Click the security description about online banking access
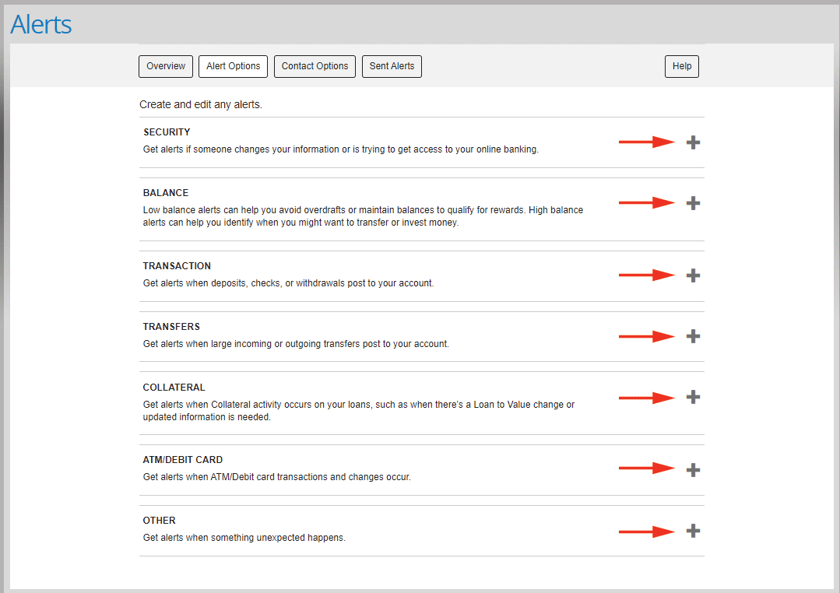The height and width of the screenshot is (593, 840). [x=341, y=149]
